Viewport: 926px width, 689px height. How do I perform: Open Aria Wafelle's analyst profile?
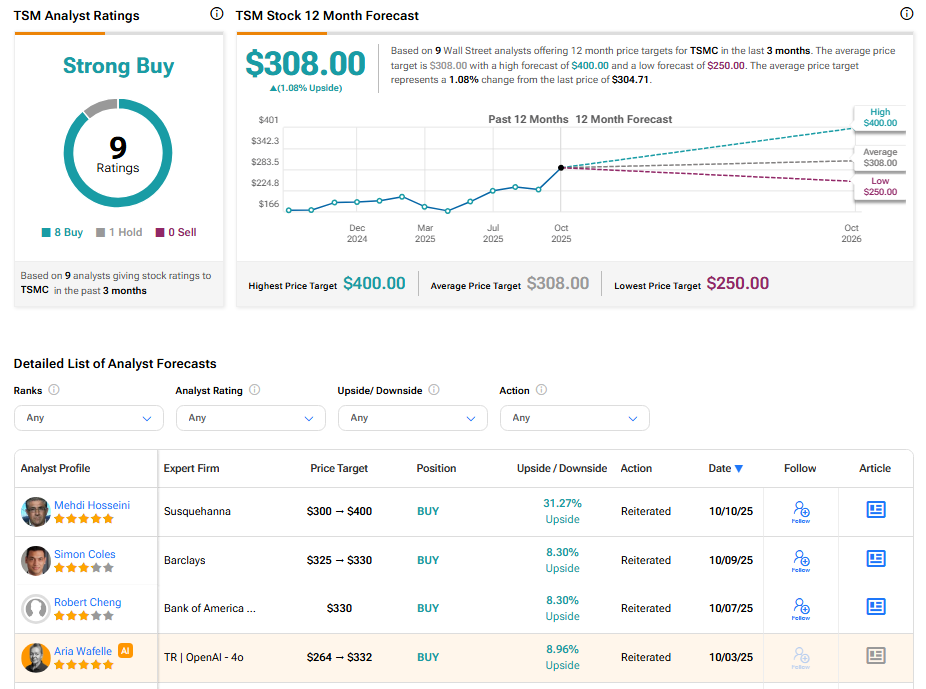click(x=83, y=651)
